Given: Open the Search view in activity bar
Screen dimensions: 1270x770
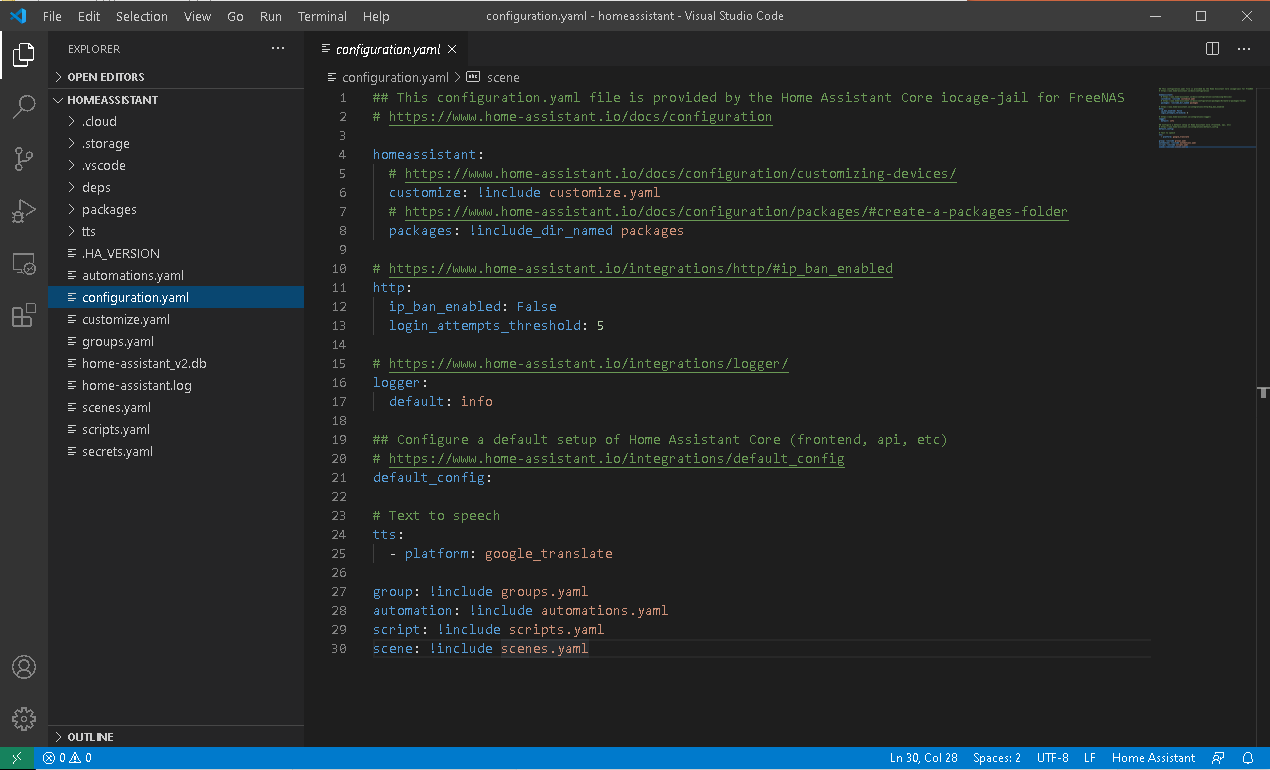Looking at the screenshot, I should pyautogui.click(x=24, y=107).
